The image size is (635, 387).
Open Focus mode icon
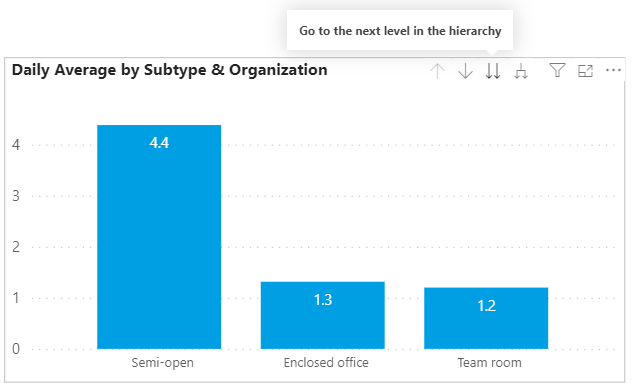(585, 71)
